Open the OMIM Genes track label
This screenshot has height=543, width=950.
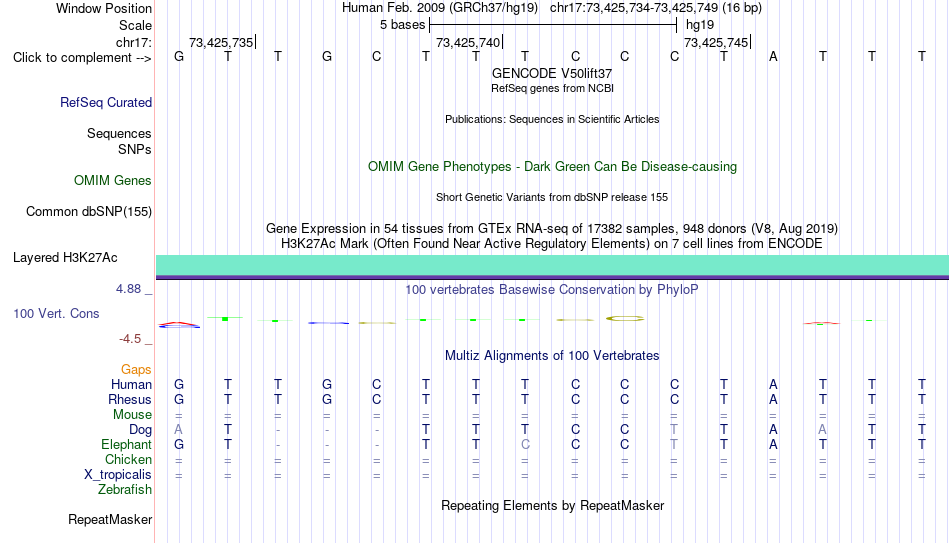pyautogui.click(x=112, y=181)
